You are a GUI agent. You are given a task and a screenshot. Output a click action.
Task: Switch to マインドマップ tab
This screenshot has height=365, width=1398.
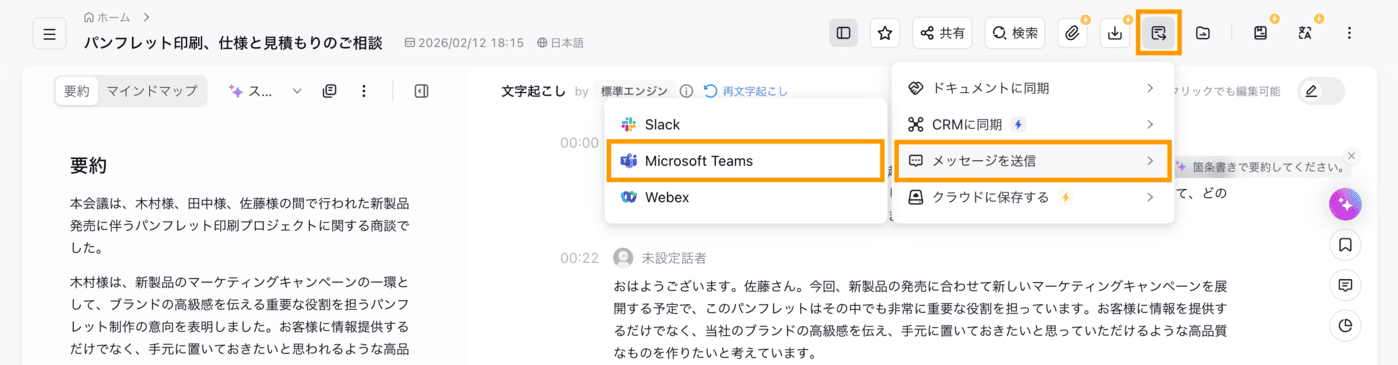point(152,91)
